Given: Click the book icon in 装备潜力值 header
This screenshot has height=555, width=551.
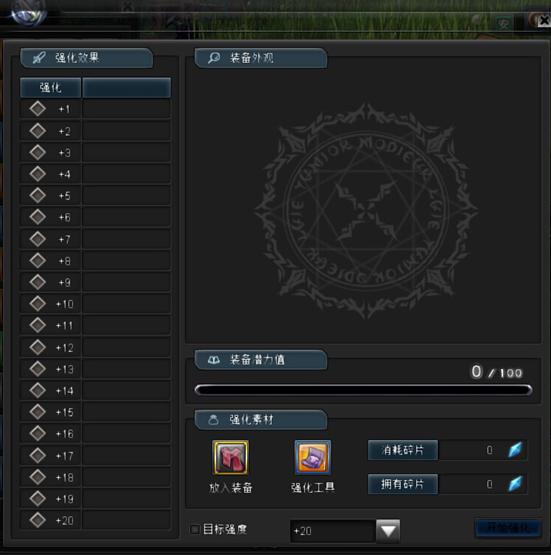Looking at the screenshot, I should click(x=214, y=360).
